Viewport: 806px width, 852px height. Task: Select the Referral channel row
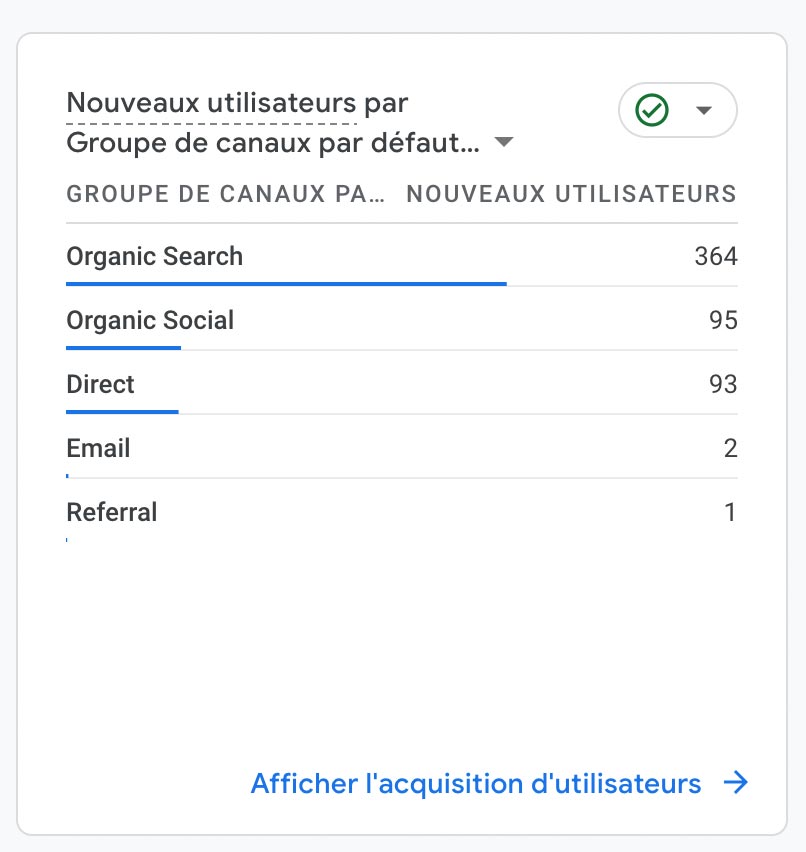(x=402, y=512)
